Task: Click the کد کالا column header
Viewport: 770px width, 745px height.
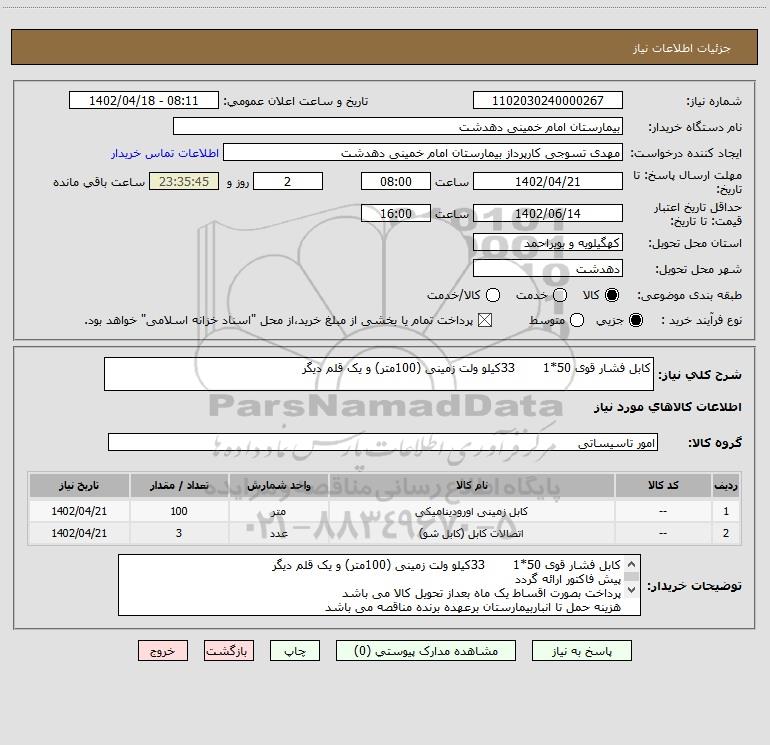Action: (x=663, y=486)
